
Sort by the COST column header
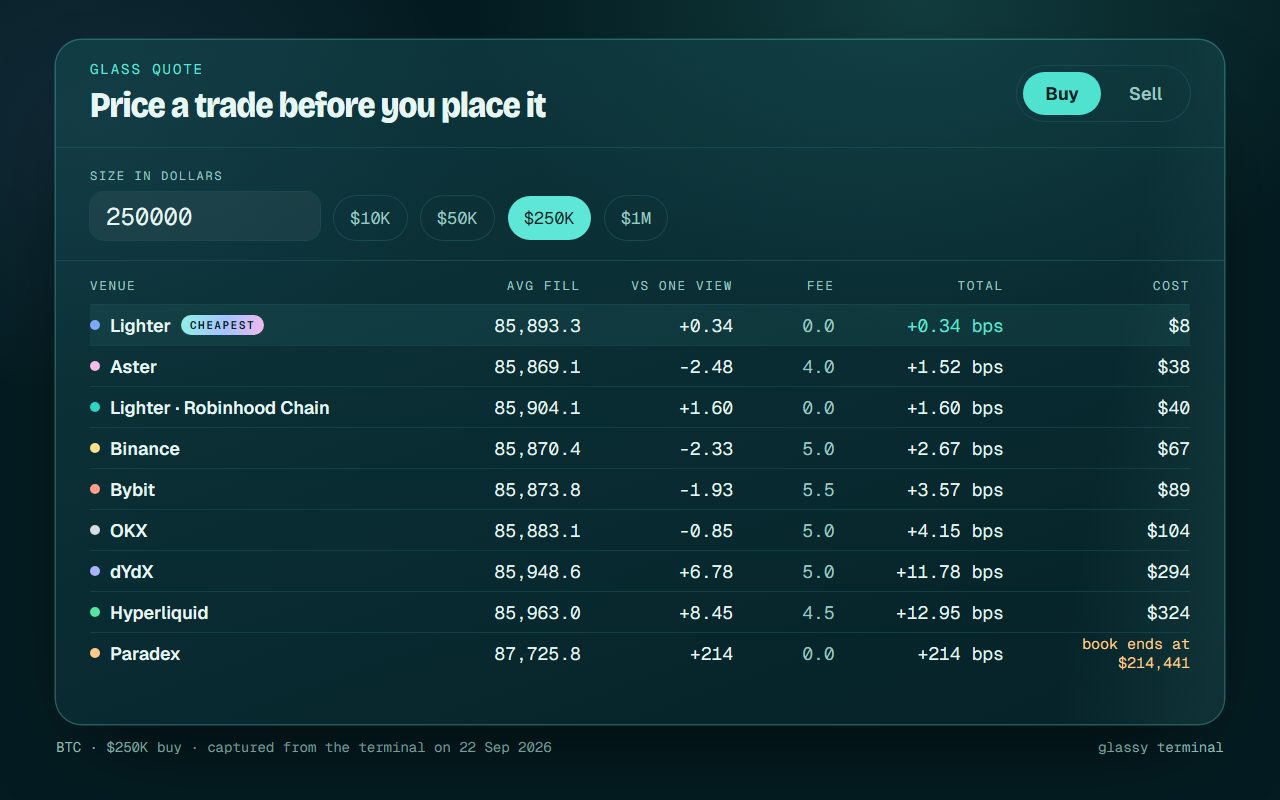click(1171, 286)
